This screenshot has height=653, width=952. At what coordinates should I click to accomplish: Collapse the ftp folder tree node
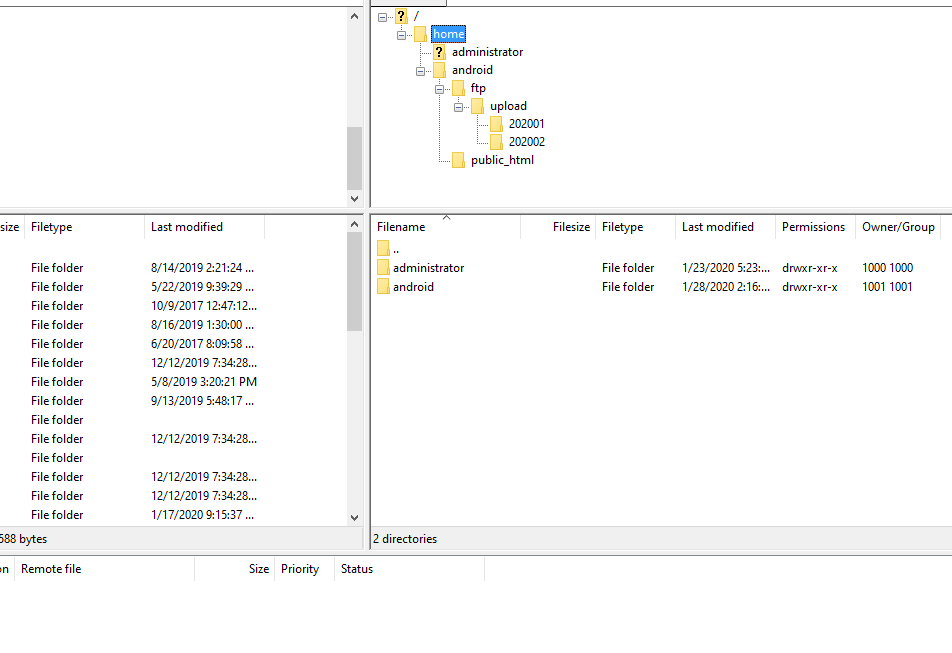pyautogui.click(x=440, y=89)
